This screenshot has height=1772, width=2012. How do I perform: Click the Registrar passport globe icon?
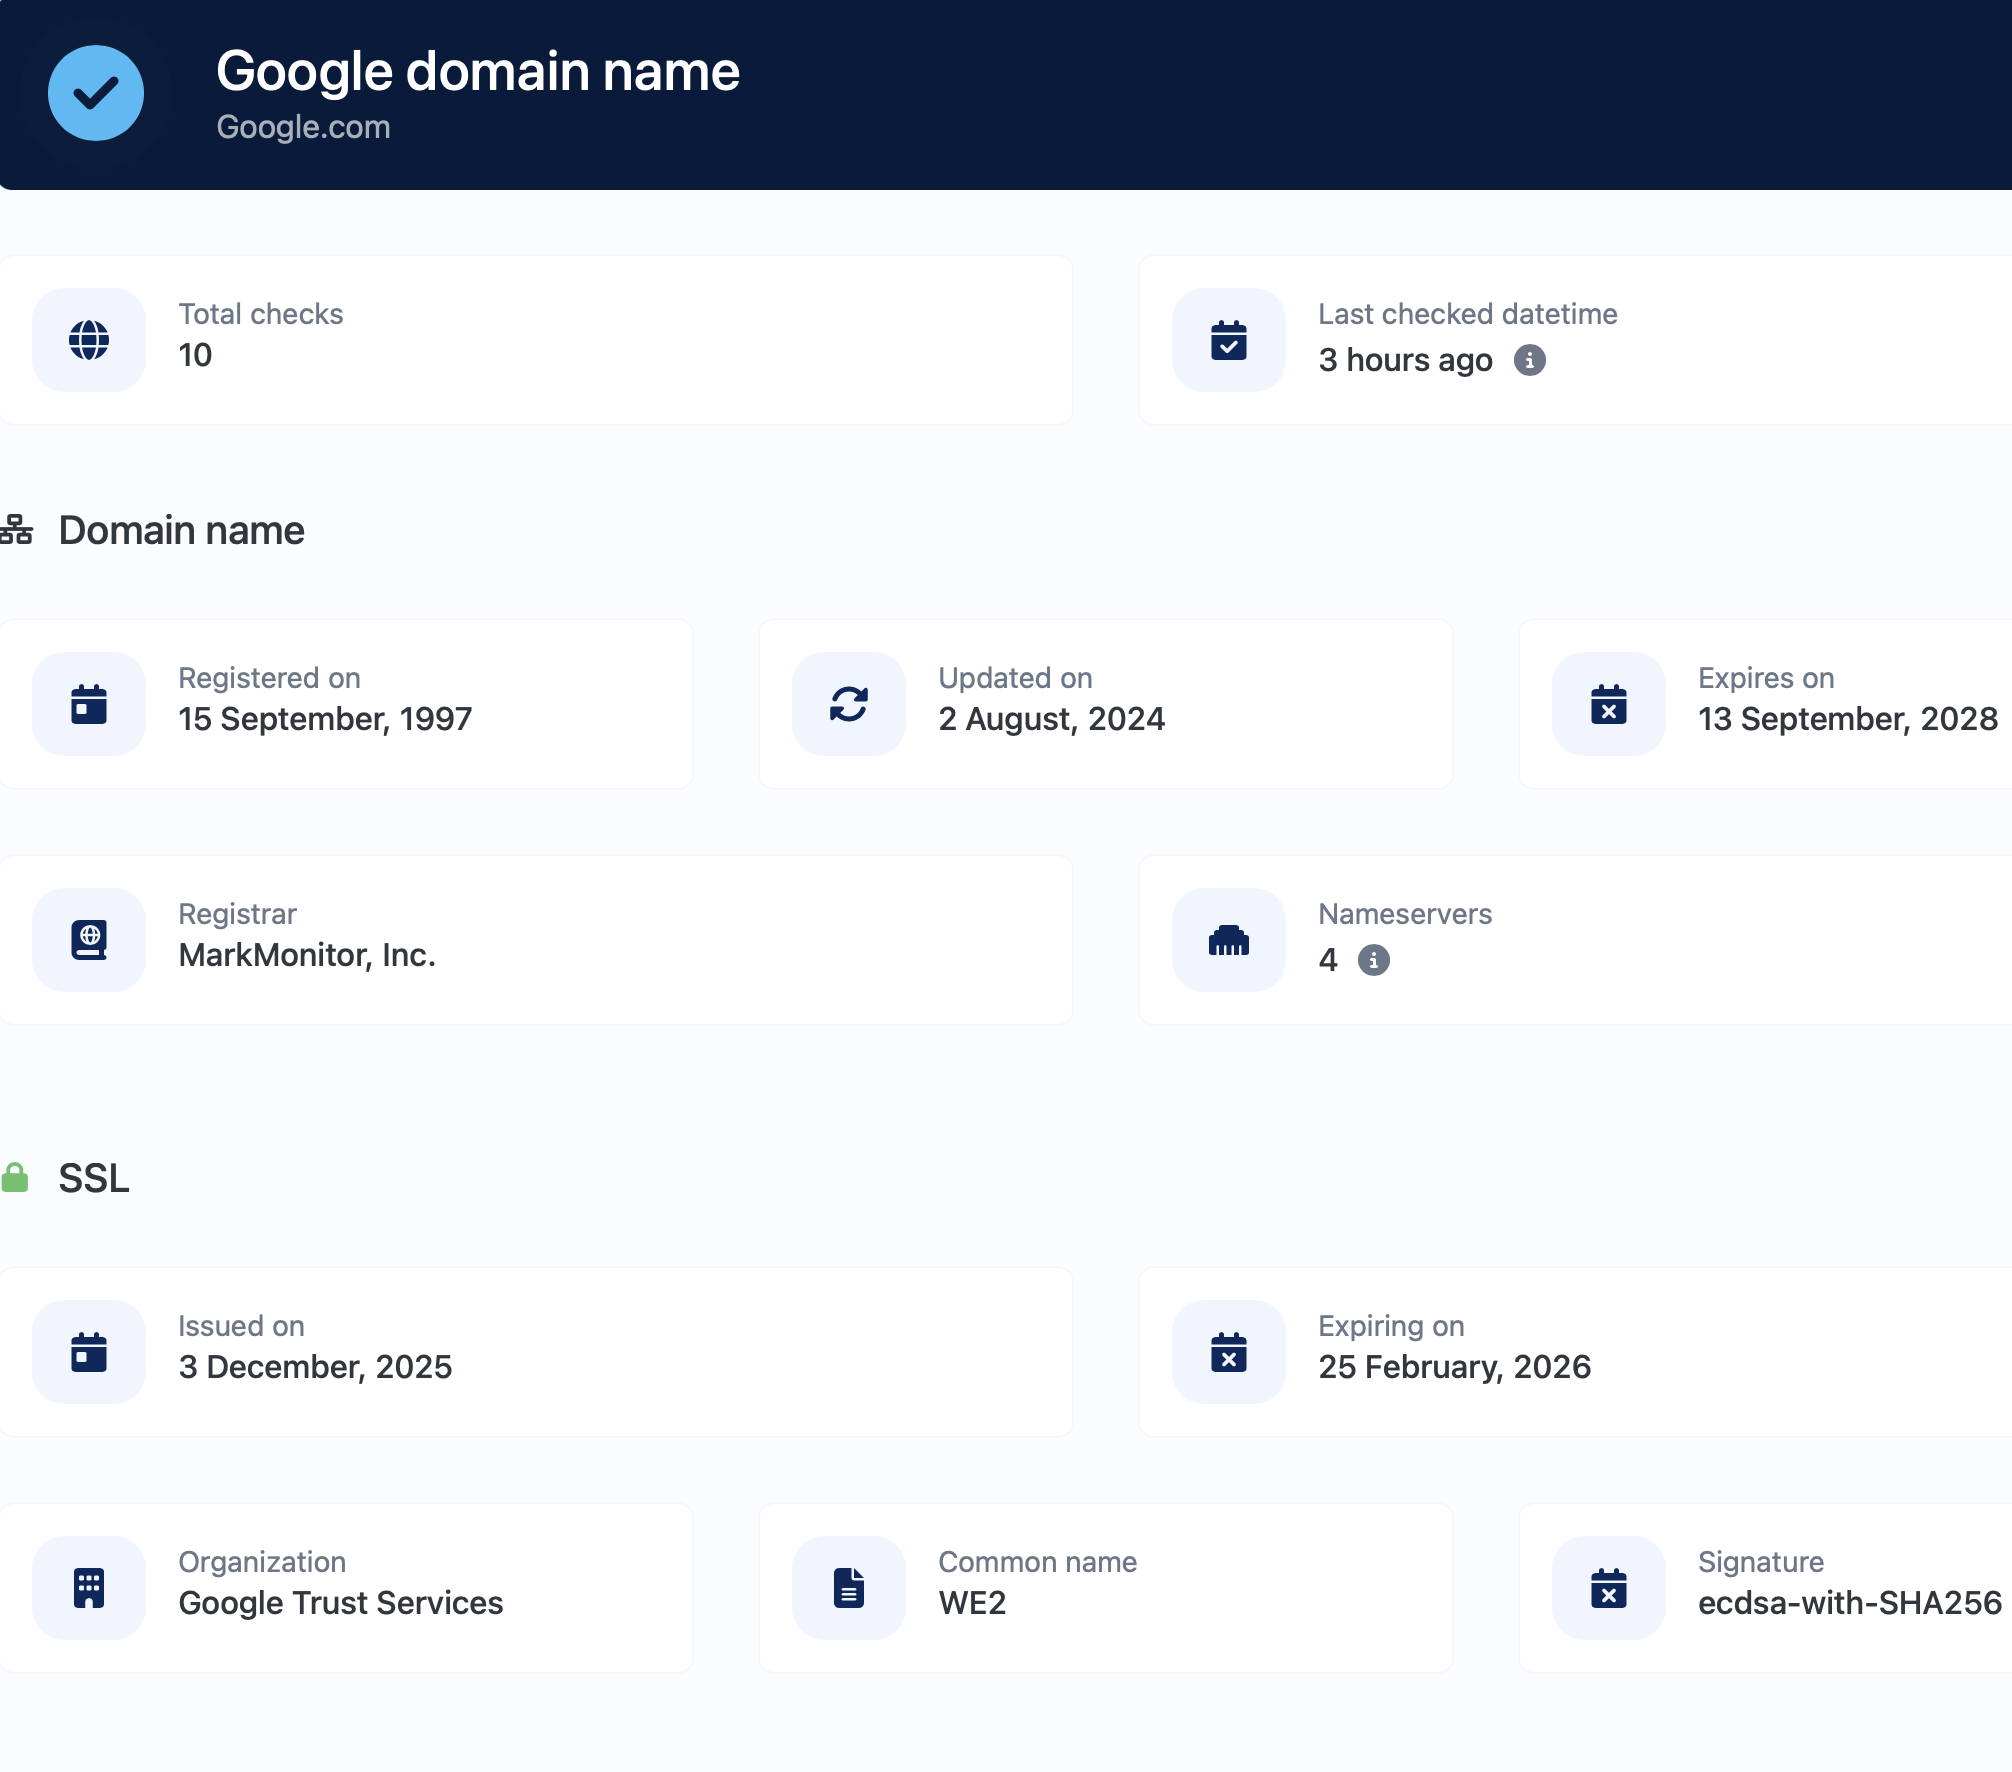coord(89,940)
